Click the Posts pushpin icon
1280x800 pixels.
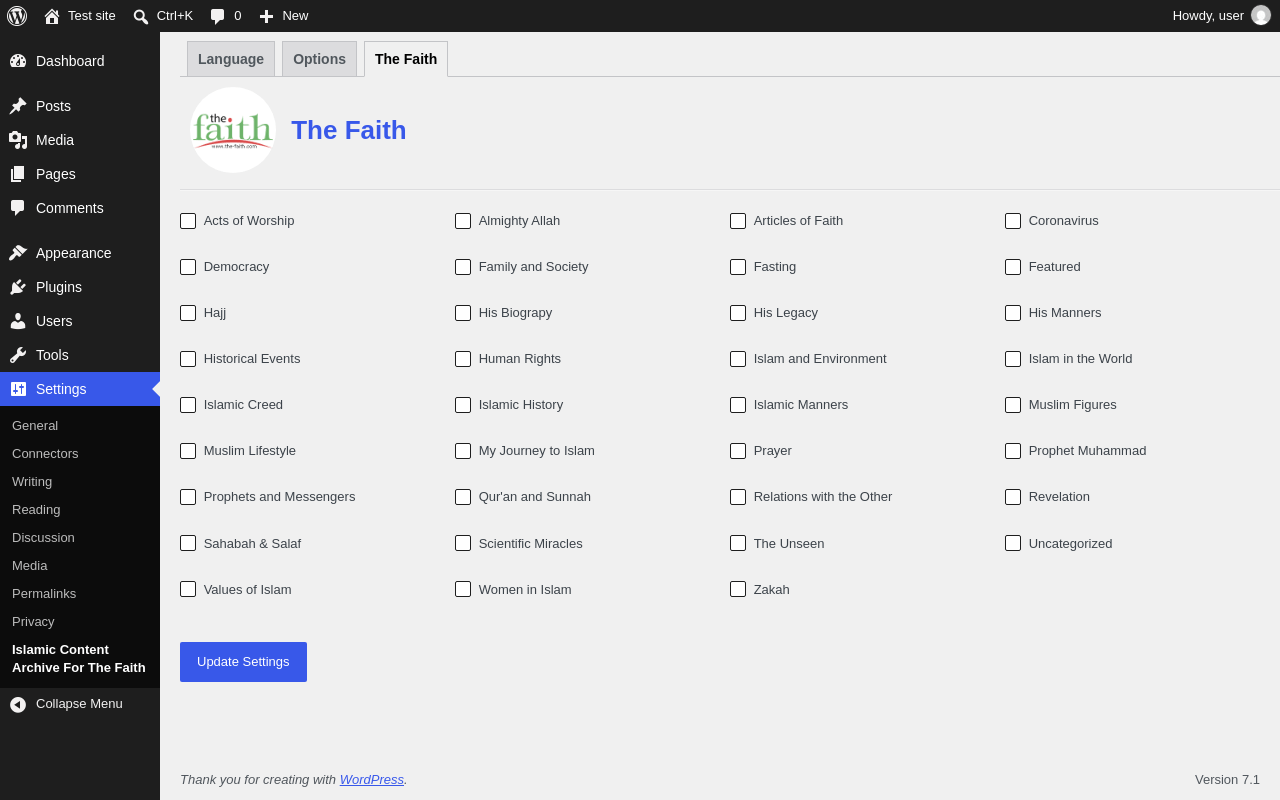[x=18, y=106]
